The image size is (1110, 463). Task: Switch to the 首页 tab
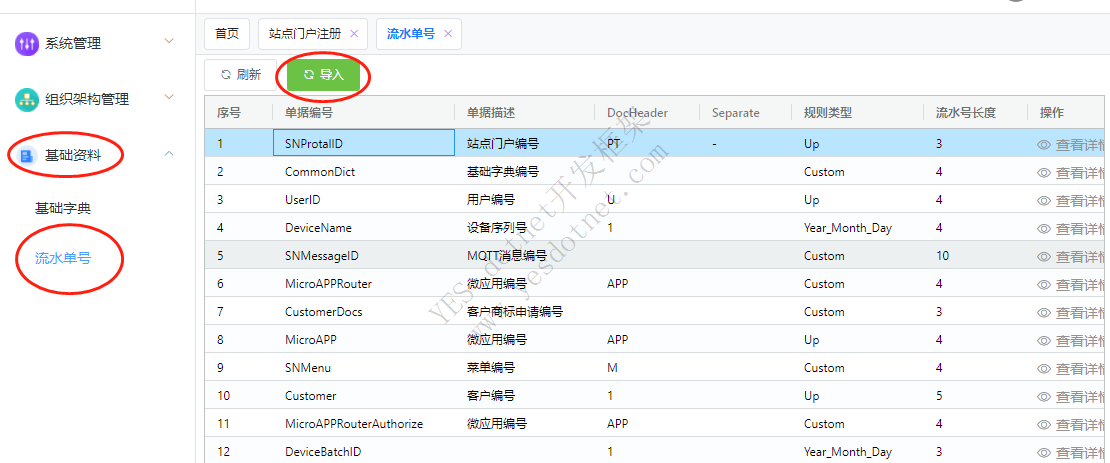(x=227, y=34)
